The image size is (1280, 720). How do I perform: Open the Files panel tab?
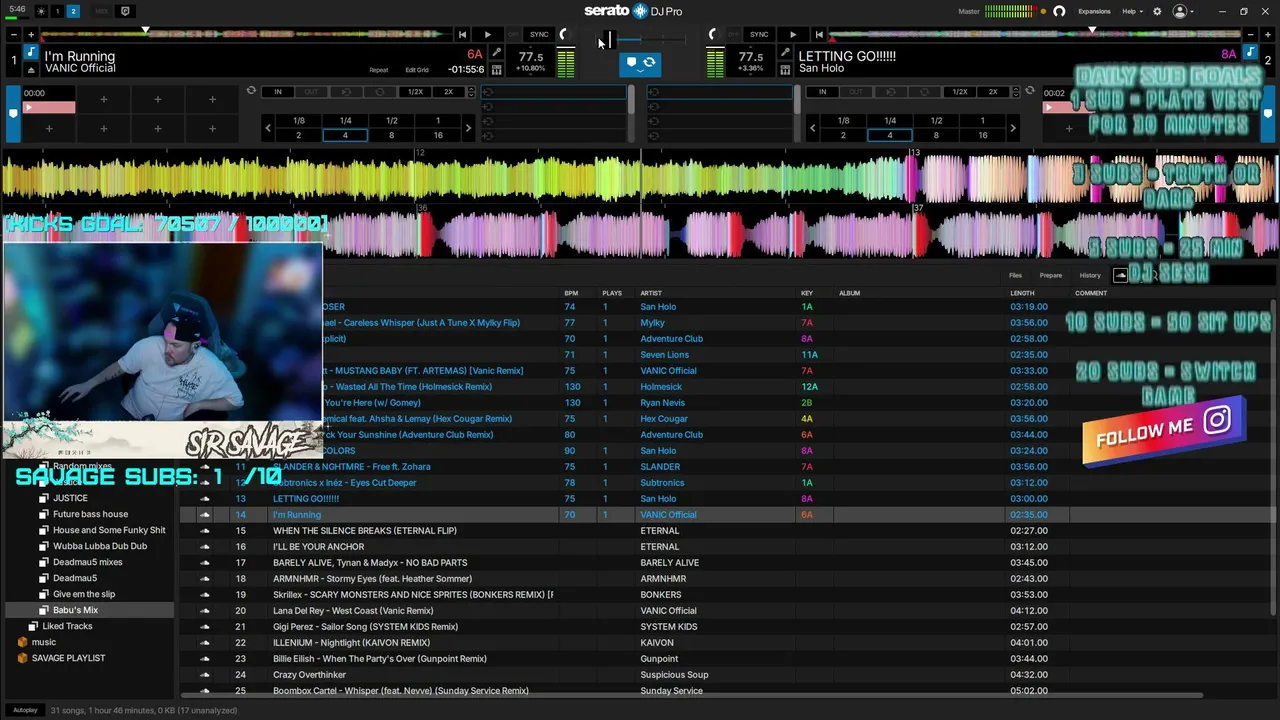point(1015,275)
